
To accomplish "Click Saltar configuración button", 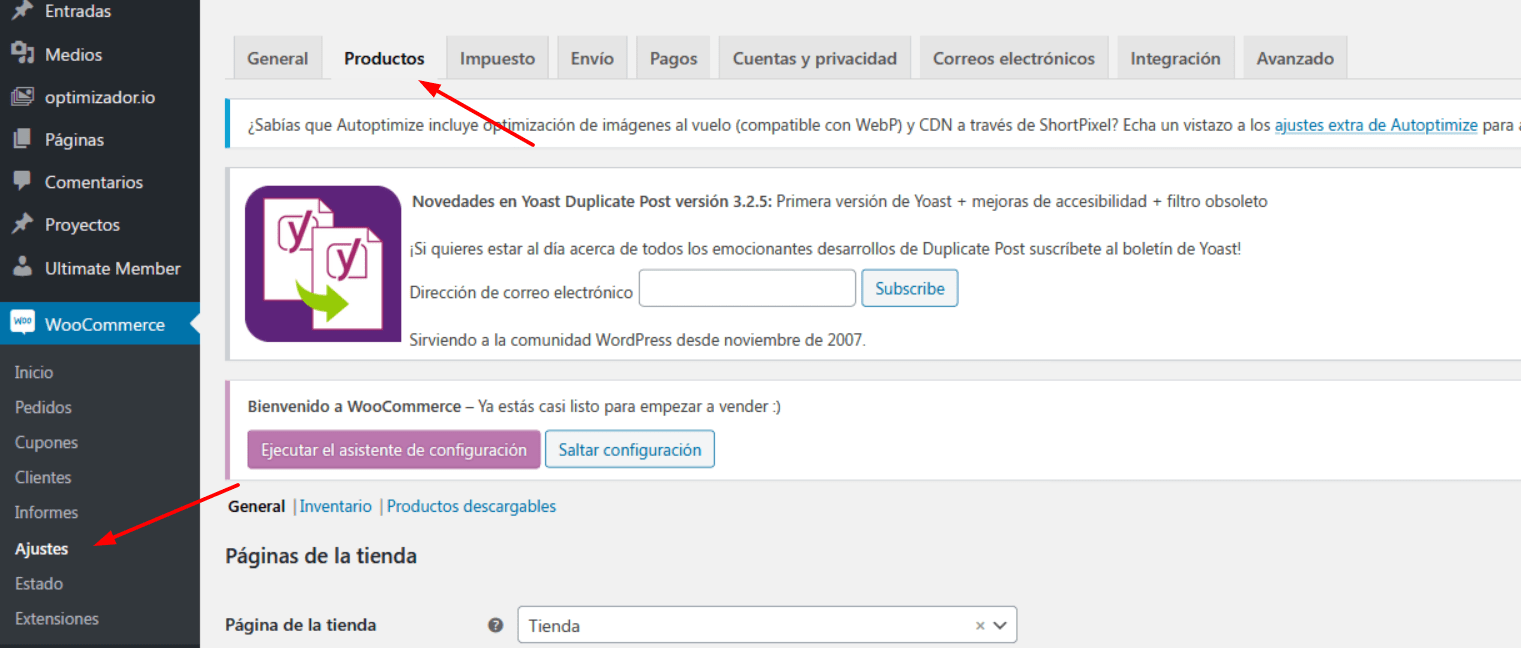I will tap(630, 450).
